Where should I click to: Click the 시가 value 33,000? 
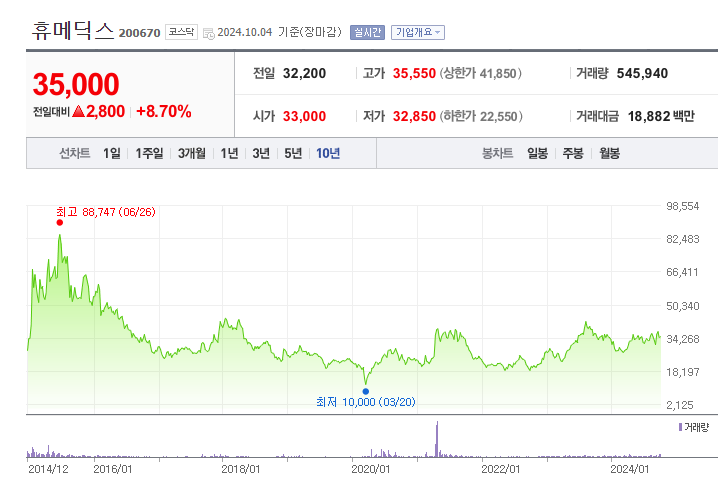305,116
